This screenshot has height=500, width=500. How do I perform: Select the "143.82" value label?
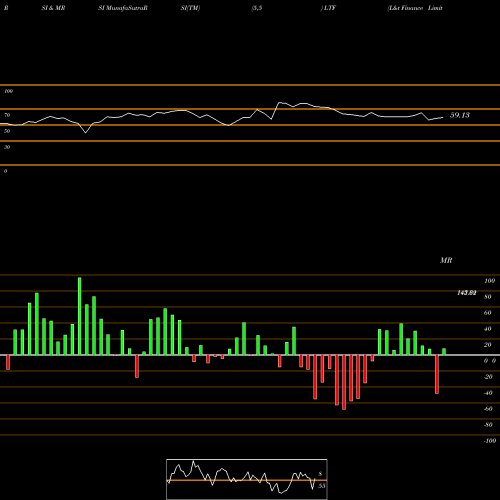(x=467, y=293)
